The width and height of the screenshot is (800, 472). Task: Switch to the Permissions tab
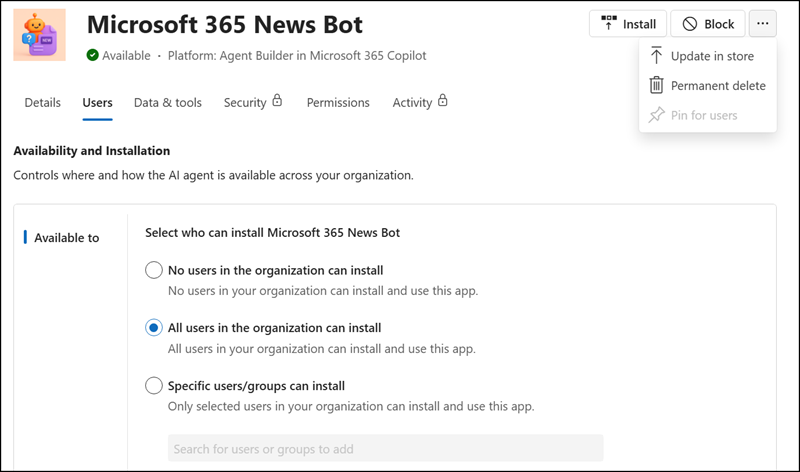click(x=338, y=103)
